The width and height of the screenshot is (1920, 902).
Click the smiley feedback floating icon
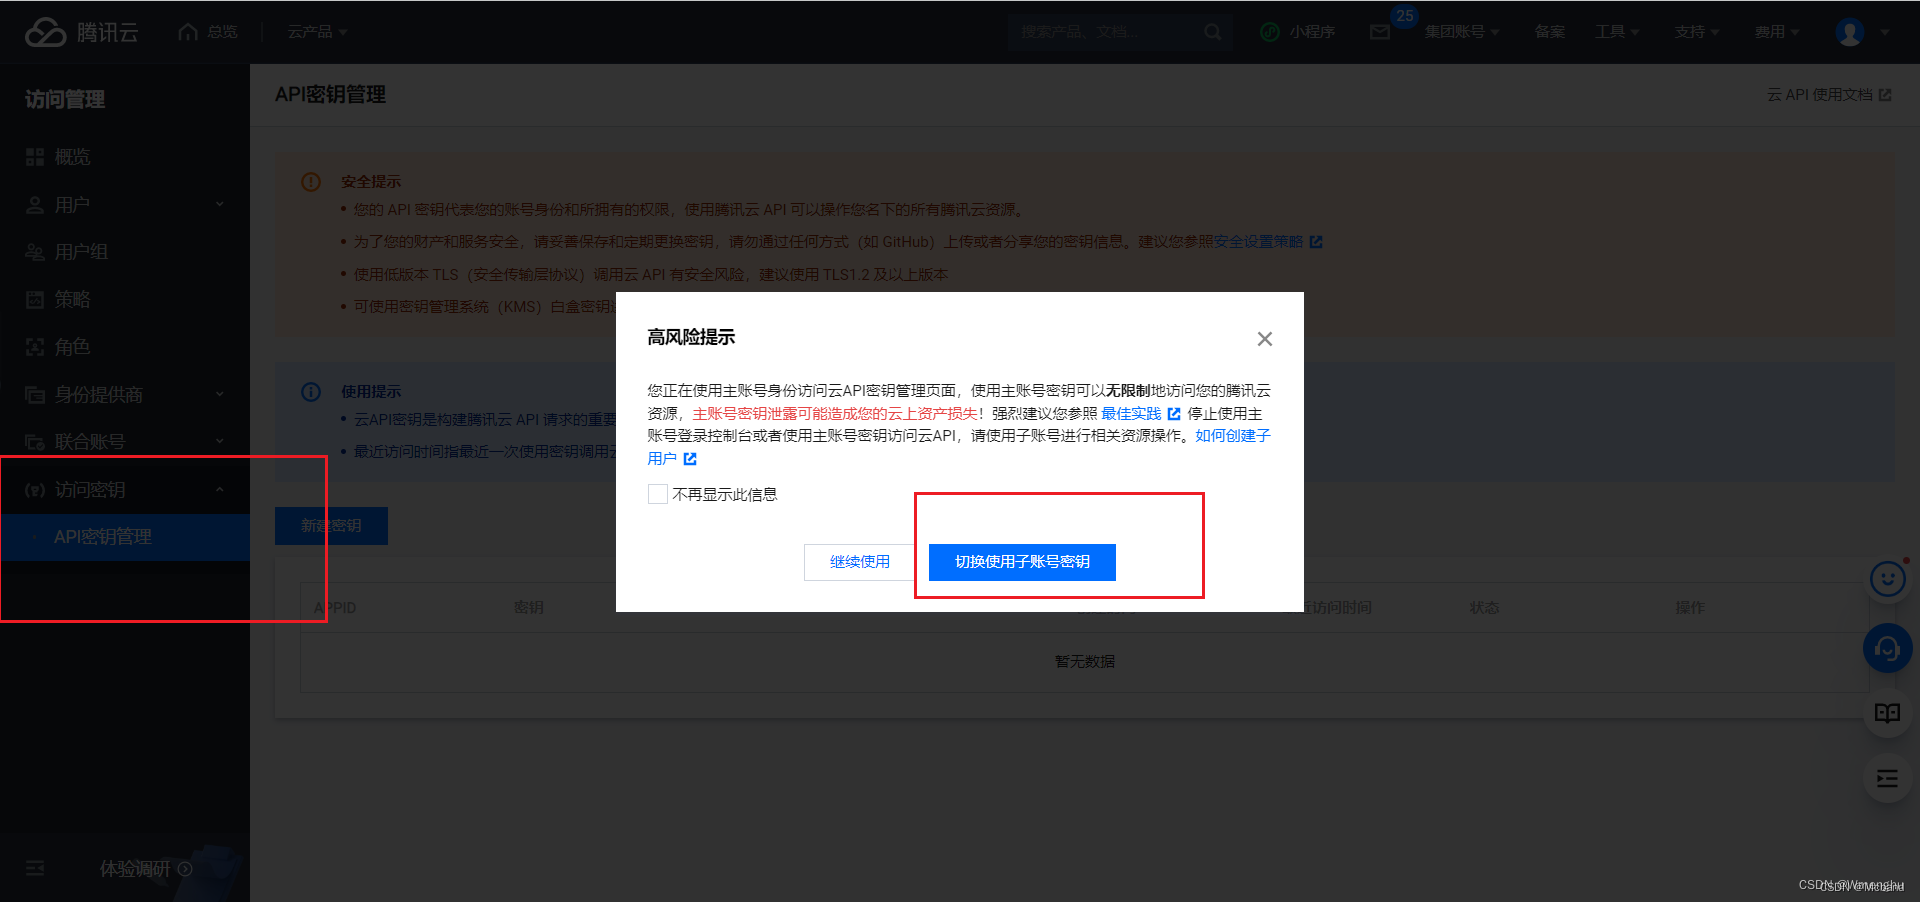click(1888, 579)
